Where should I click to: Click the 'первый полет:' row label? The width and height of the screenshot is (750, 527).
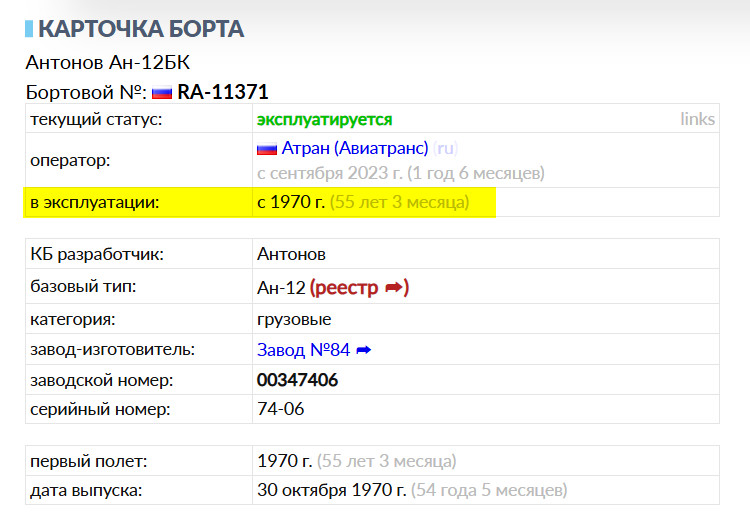pos(88,461)
